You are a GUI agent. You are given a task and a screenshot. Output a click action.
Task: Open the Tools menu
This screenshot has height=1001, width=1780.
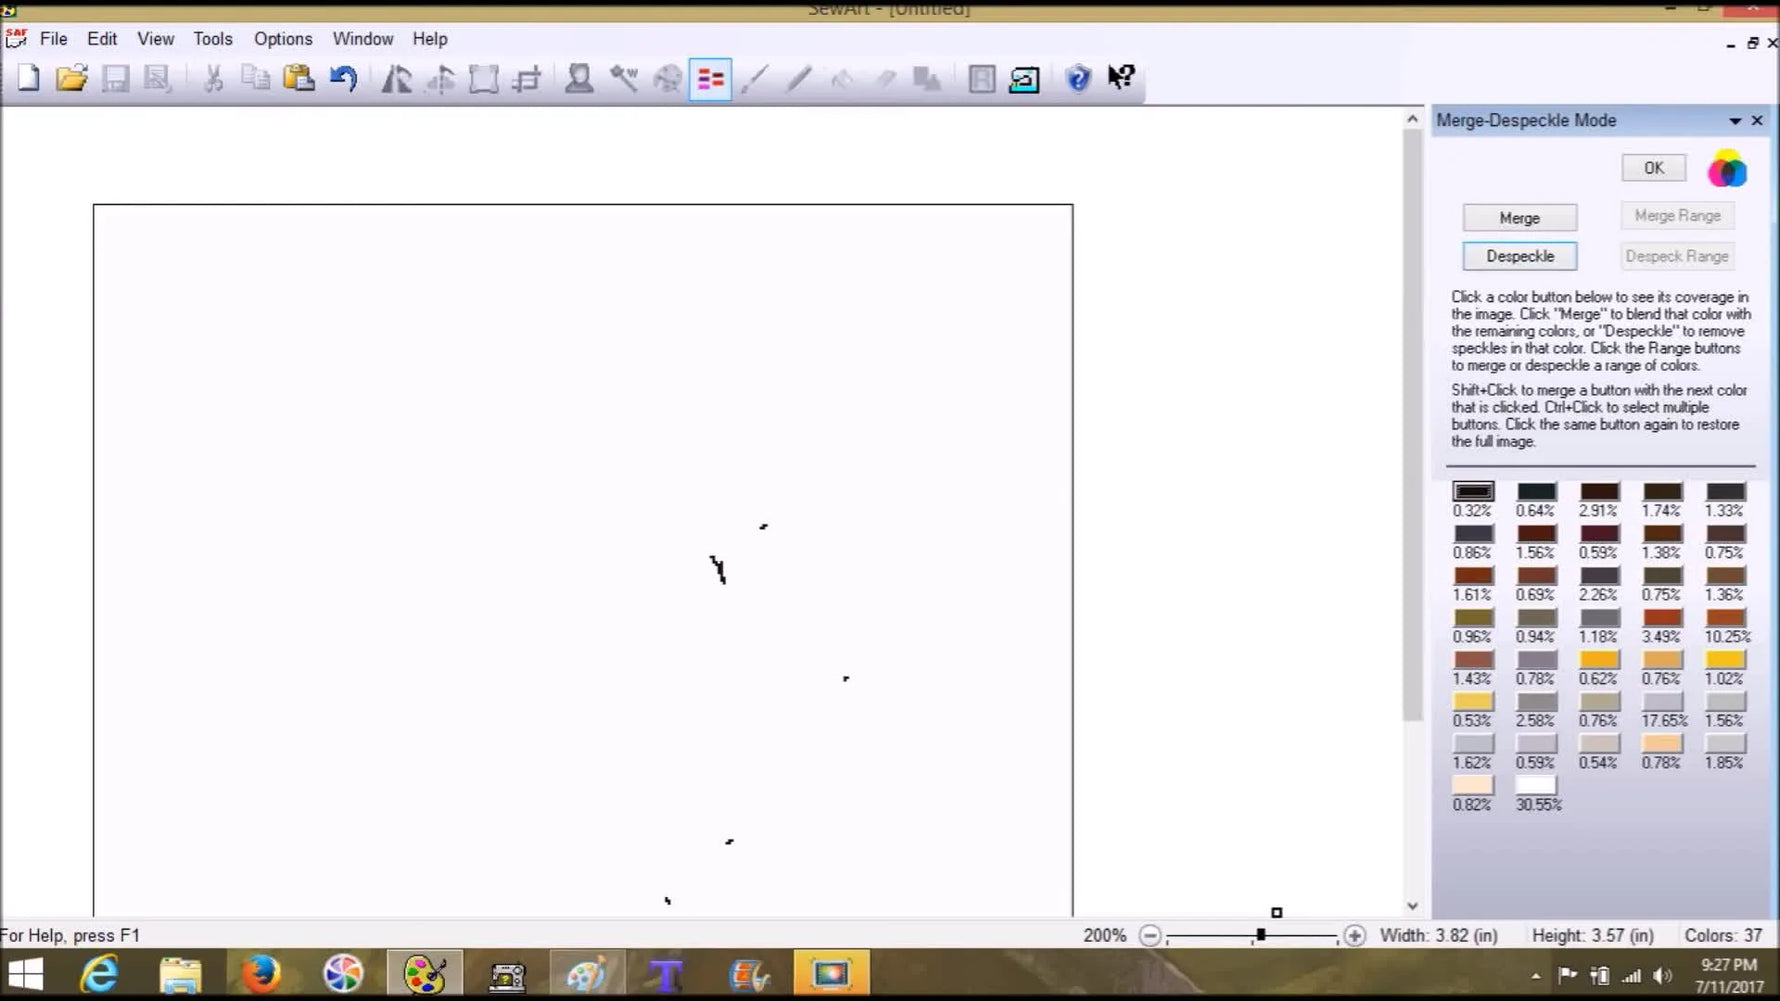pyautogui.click(x=212, y=39)
